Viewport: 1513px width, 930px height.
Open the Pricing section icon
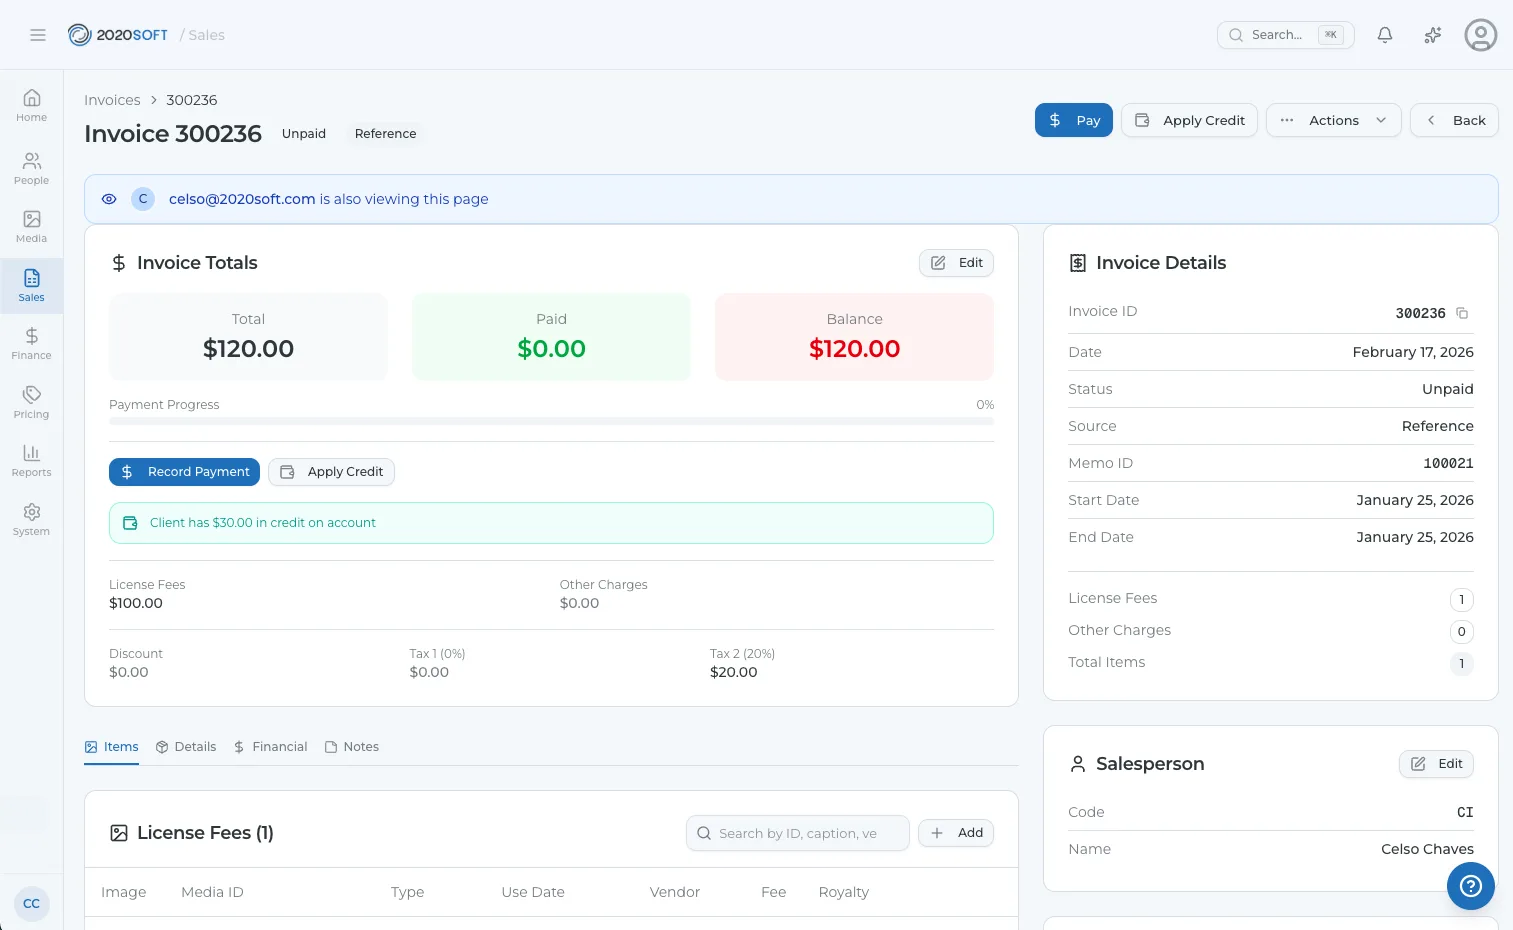[x=31, y=401]
